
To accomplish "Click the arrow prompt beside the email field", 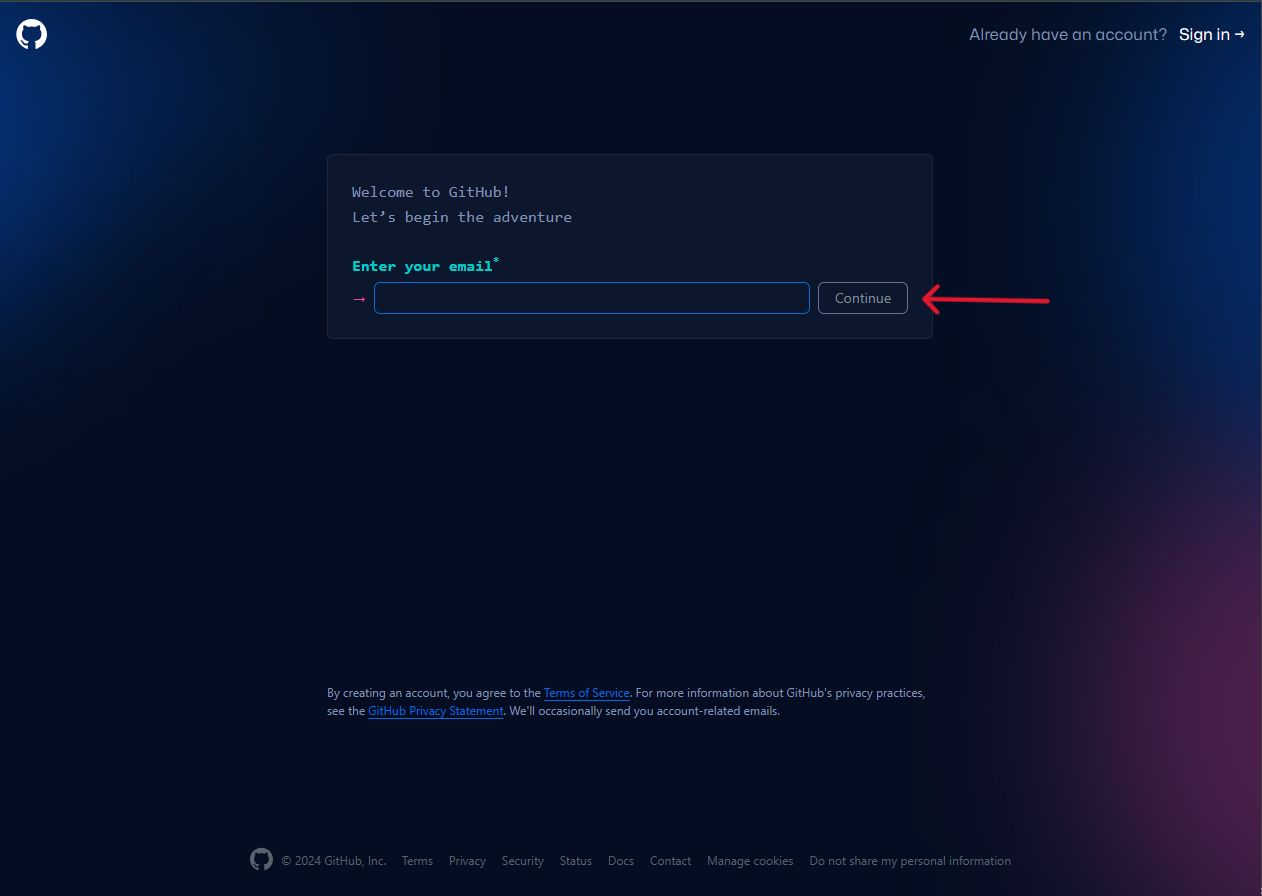I will click(x=359, y=298).
